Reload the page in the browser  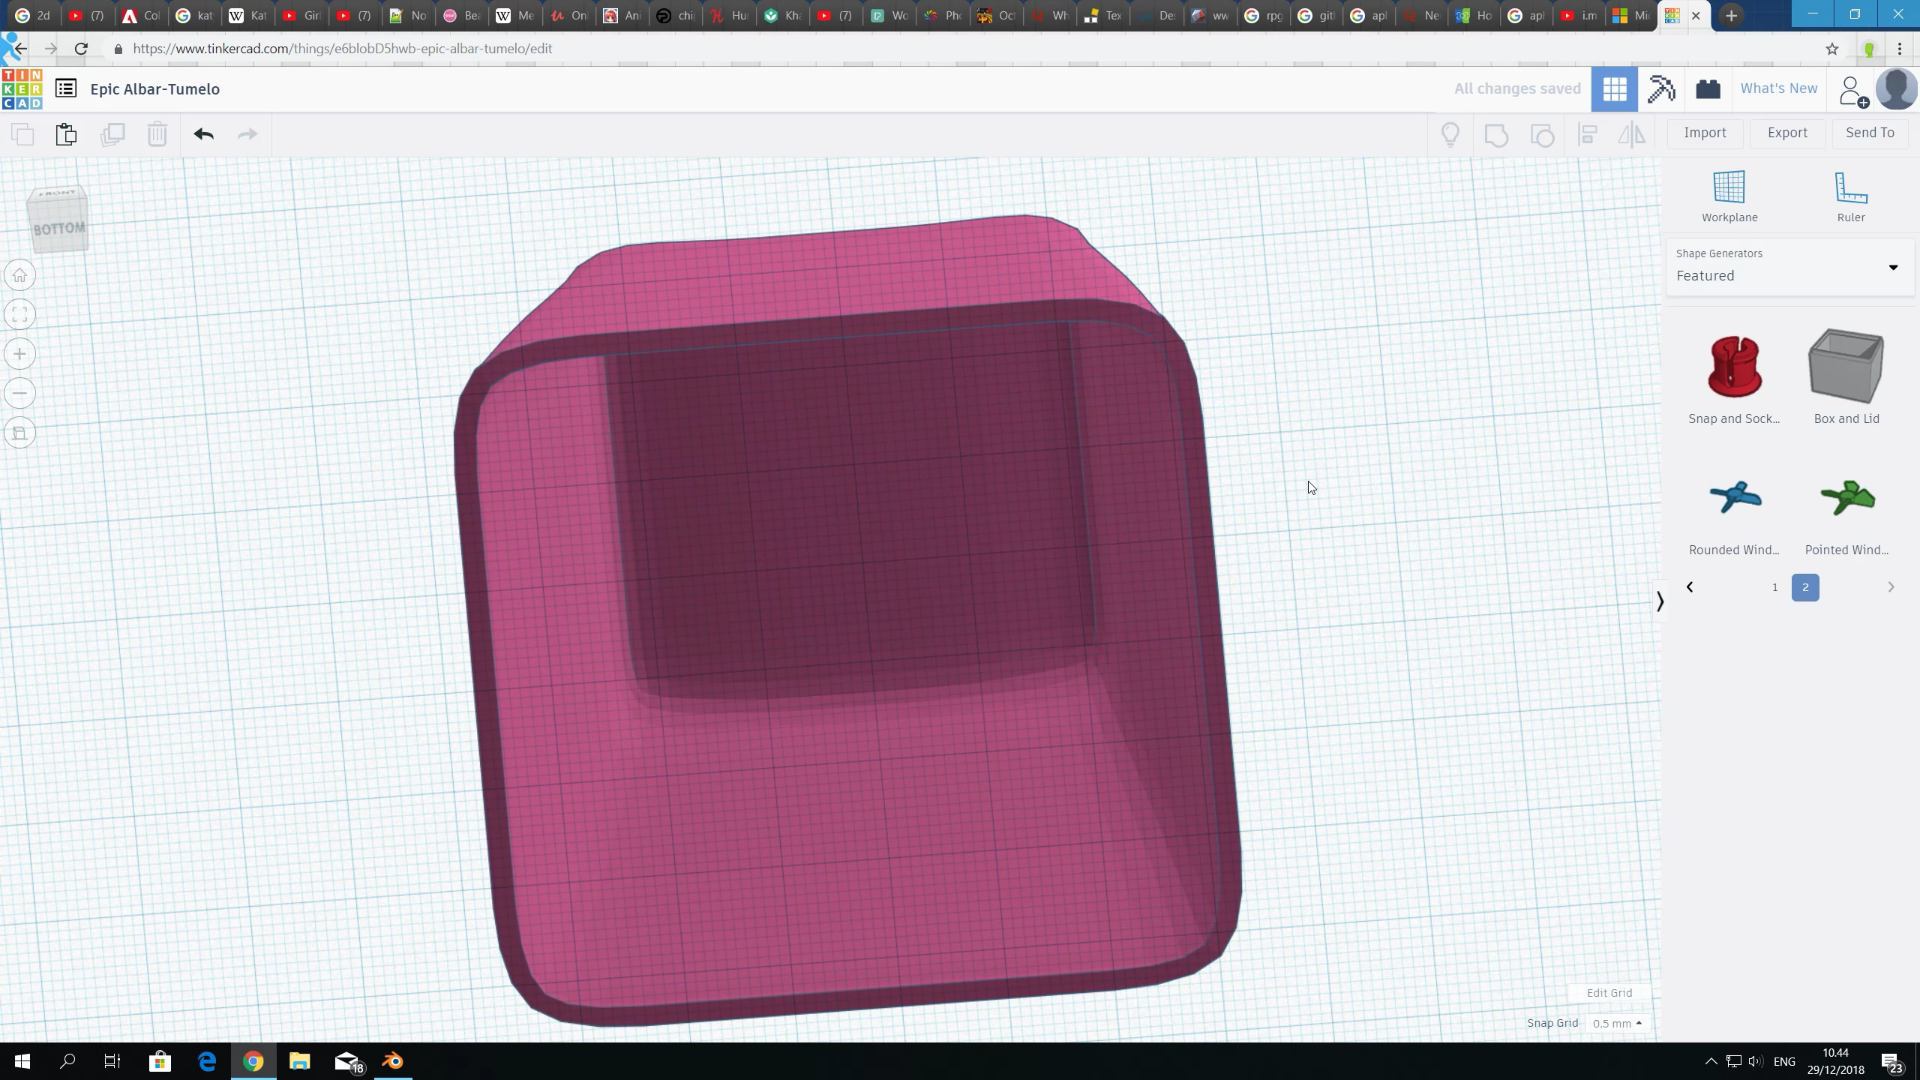[81, 48]
